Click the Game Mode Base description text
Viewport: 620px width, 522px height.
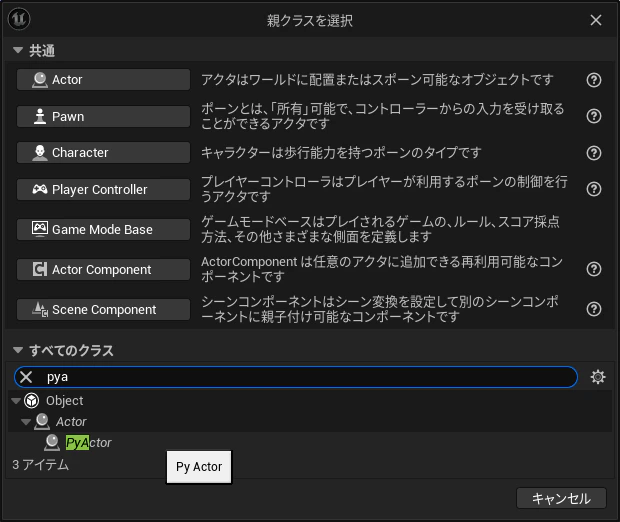[x=380, y=229]
